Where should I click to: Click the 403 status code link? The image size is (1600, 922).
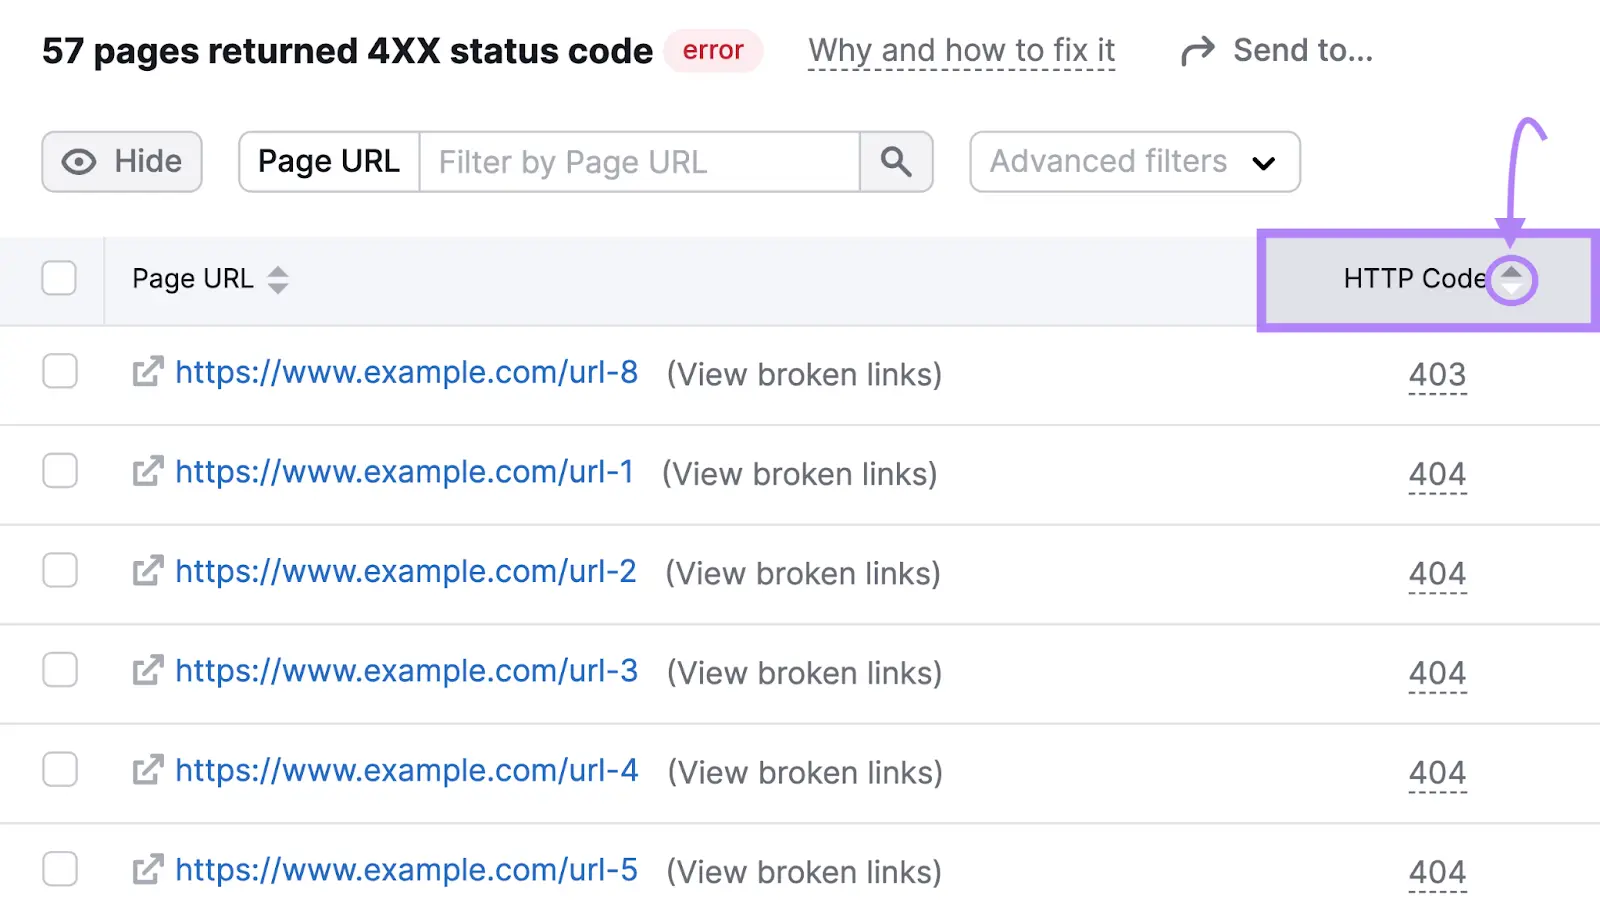click(x=1437, y=374)
